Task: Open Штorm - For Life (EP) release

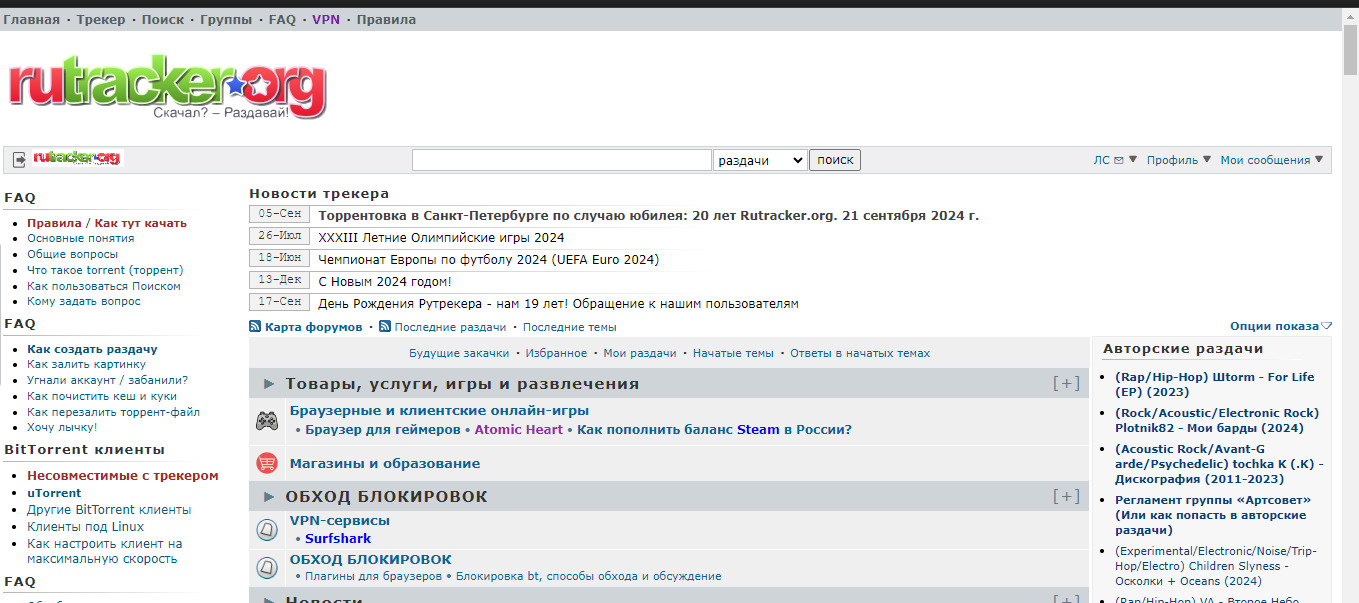Action: tap(1215, 385)
